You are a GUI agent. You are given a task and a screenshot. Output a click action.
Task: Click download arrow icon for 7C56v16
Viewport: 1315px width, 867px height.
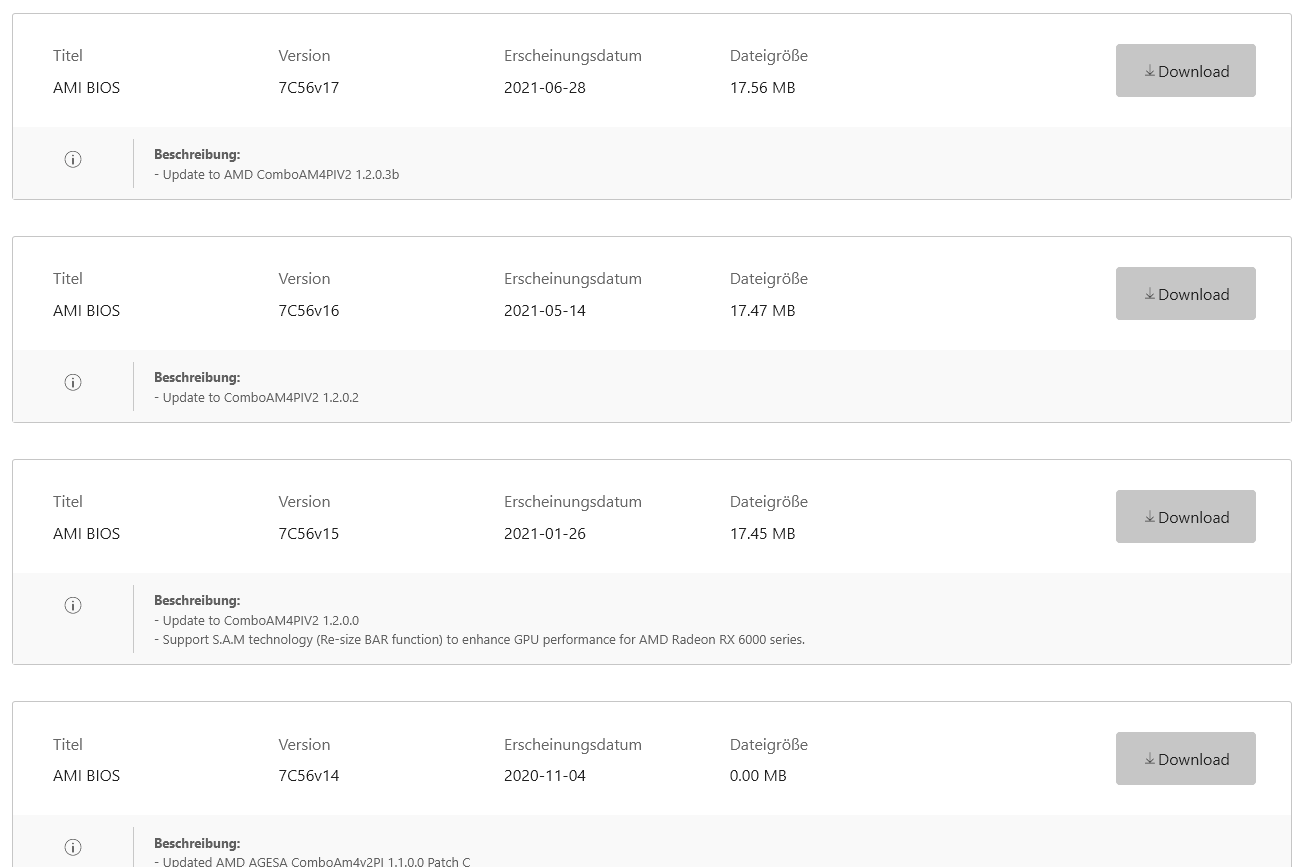point(1150,294)
